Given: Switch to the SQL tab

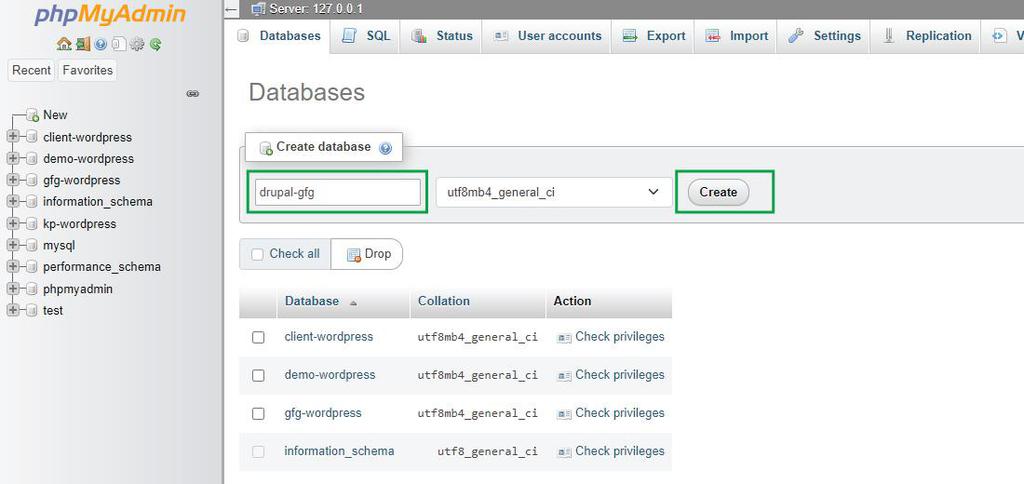Looking at the screenshot, I should coord(367,36).
